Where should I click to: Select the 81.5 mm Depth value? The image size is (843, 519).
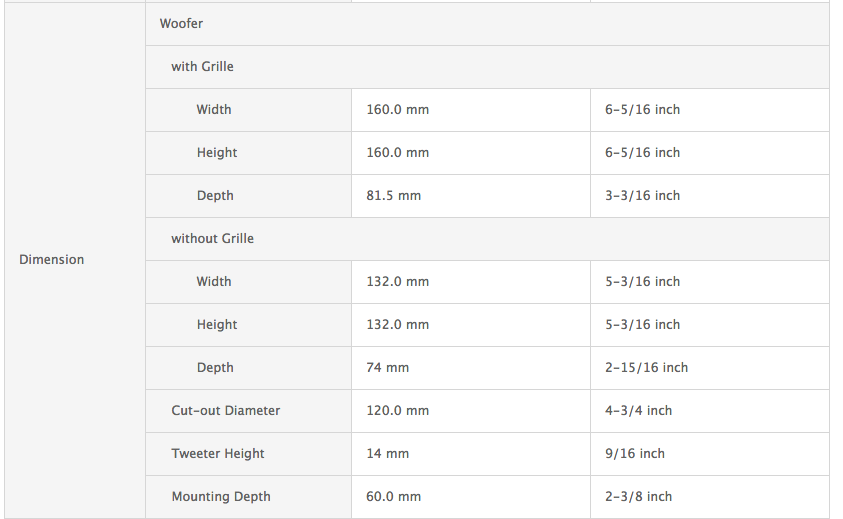click(x=394, y=196)
